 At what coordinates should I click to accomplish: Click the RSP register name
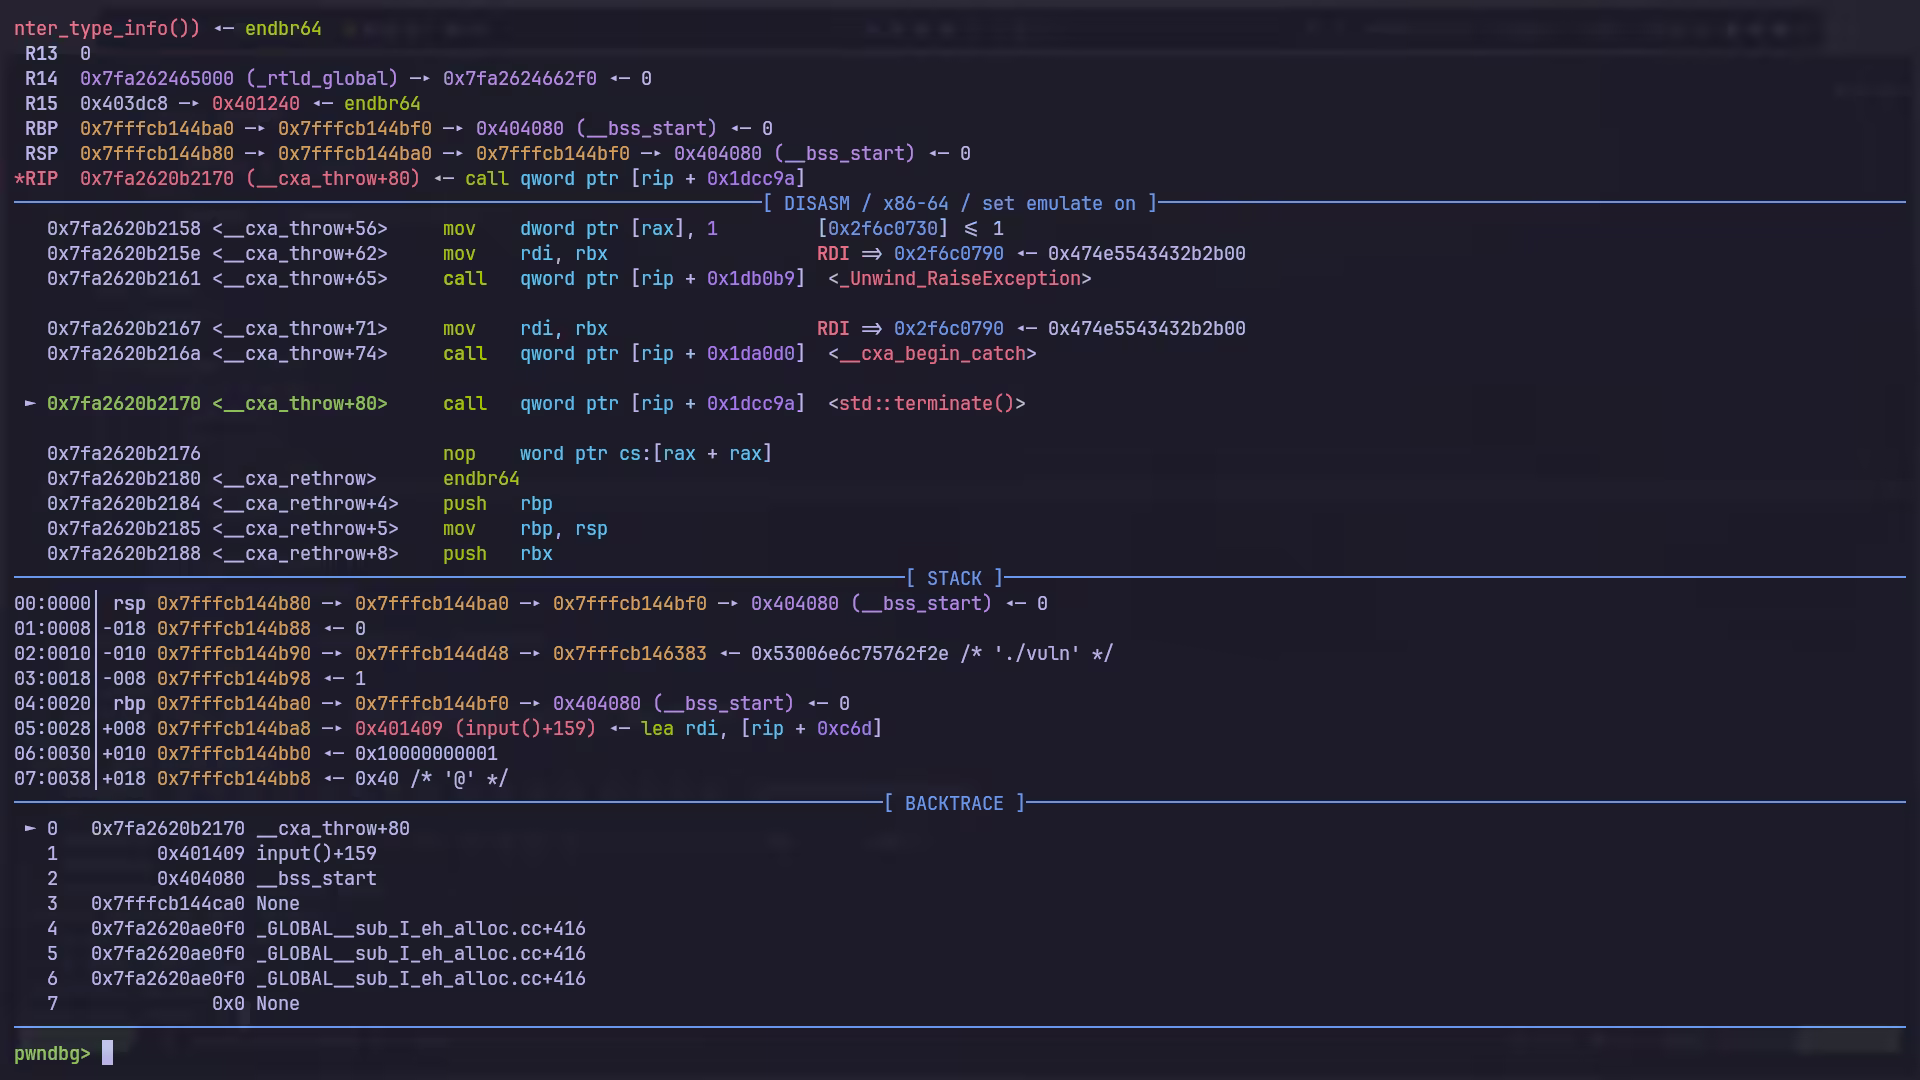click(41, 154)
